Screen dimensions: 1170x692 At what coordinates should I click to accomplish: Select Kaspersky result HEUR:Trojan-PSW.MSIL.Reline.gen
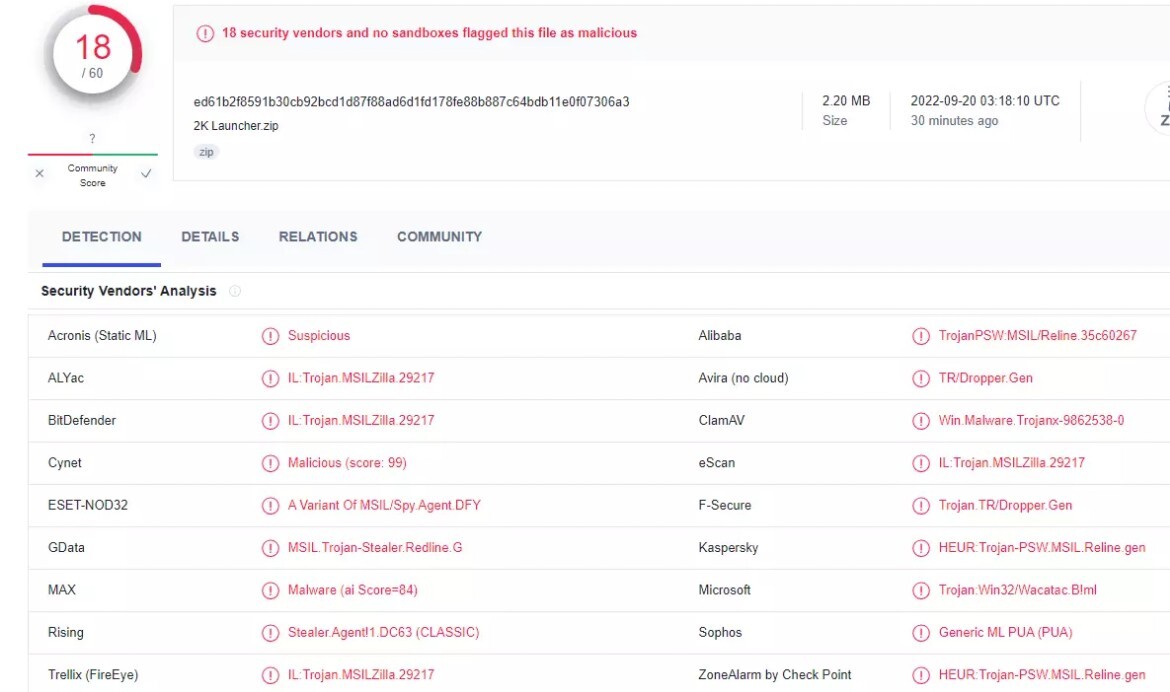[x=1042, y=547]
